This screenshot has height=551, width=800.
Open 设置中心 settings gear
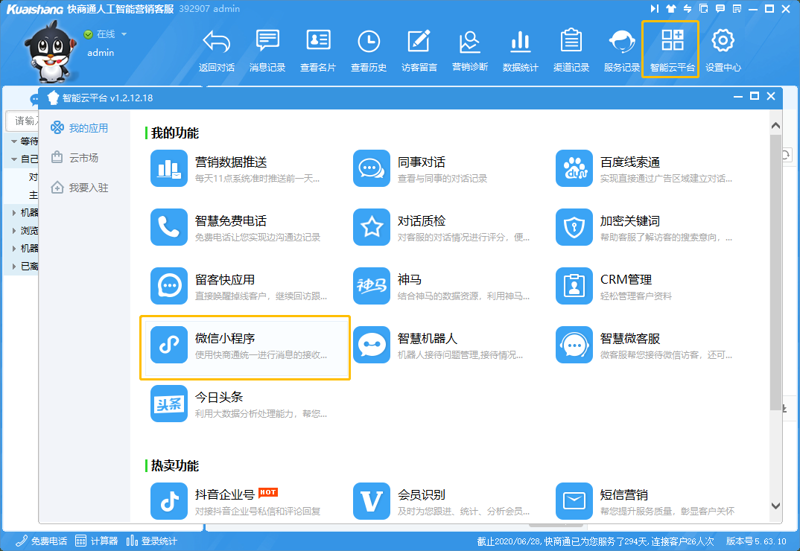(x=723, y=51)
